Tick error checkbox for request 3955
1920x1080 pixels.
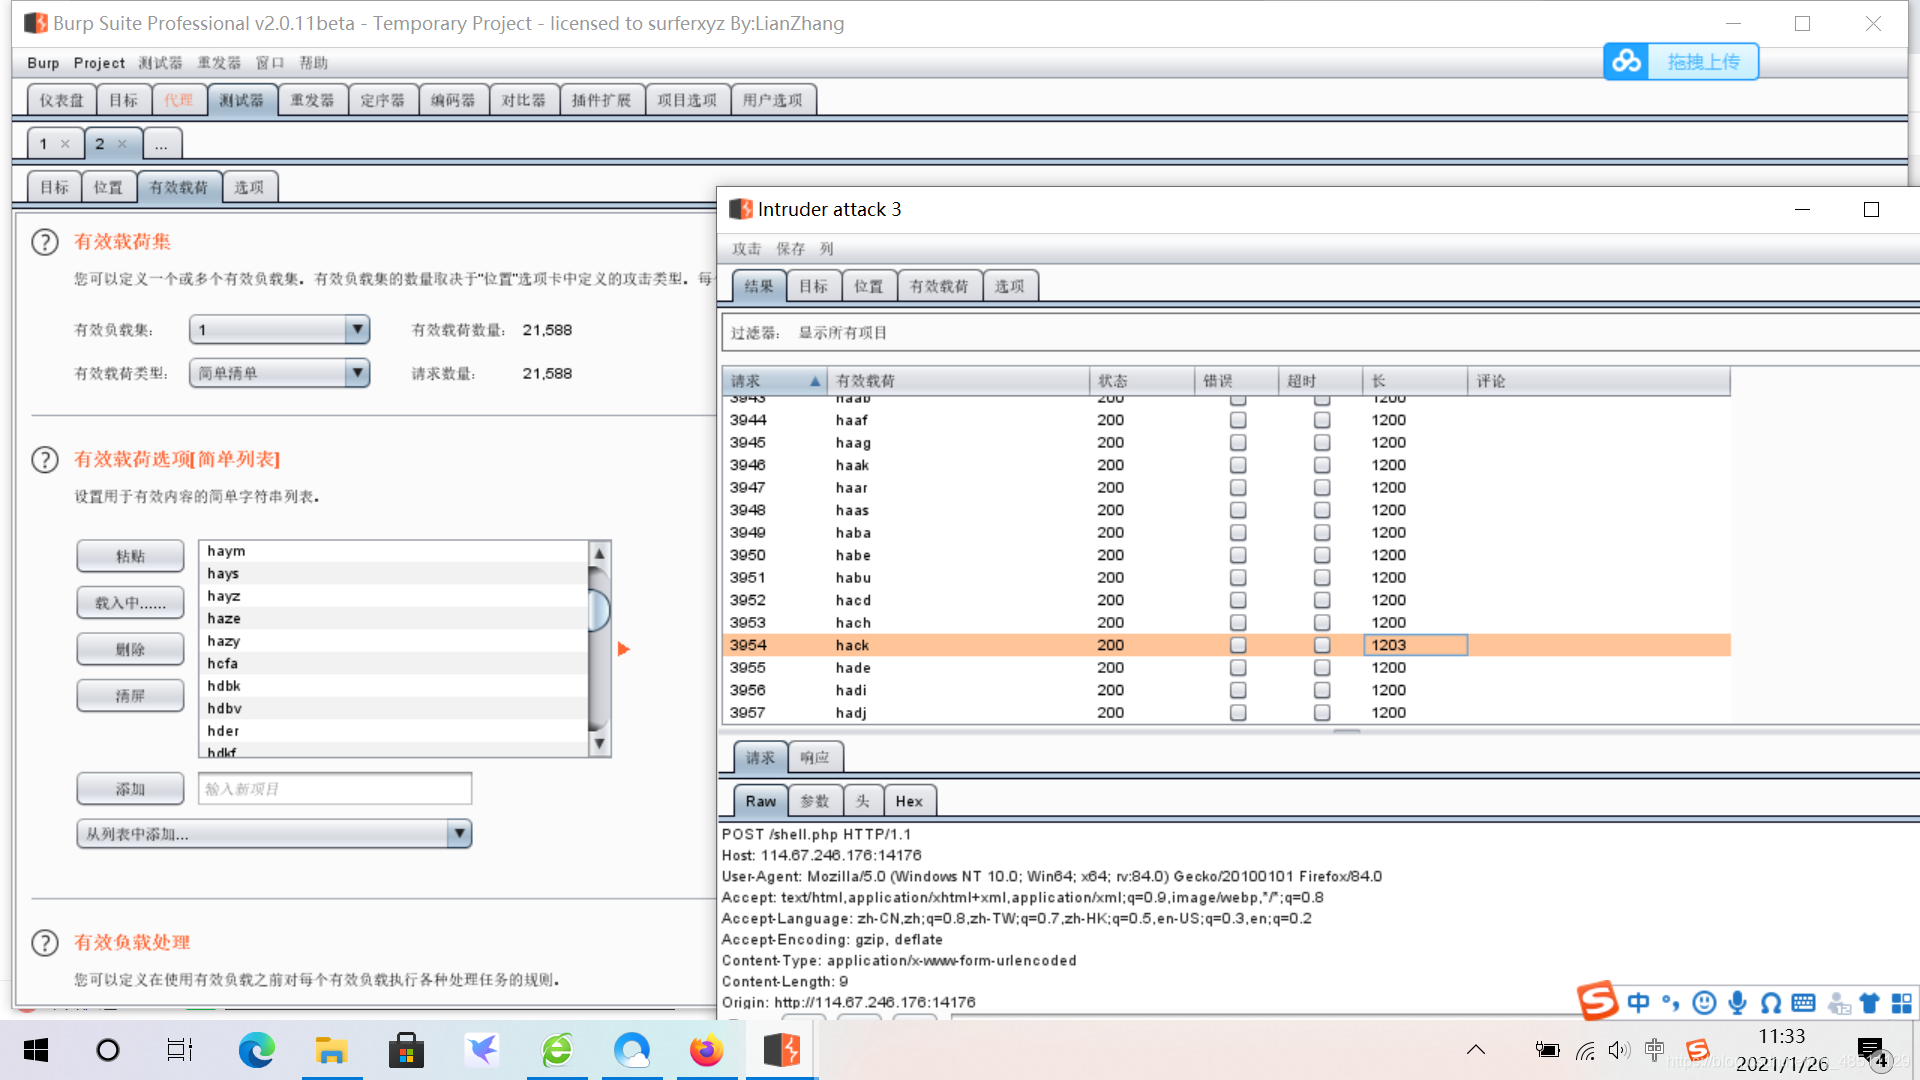[1238, 667]
